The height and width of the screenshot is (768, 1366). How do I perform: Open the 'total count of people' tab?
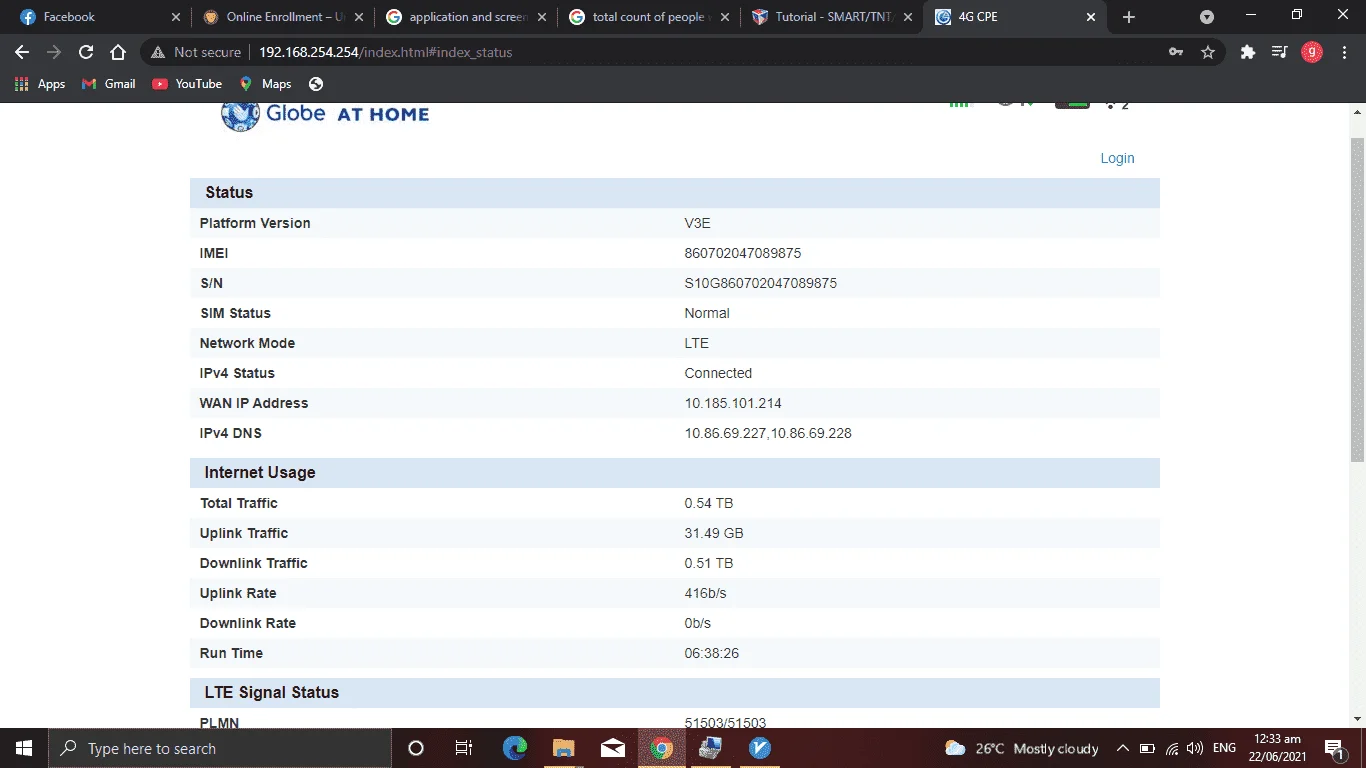[x=649, y=17]
